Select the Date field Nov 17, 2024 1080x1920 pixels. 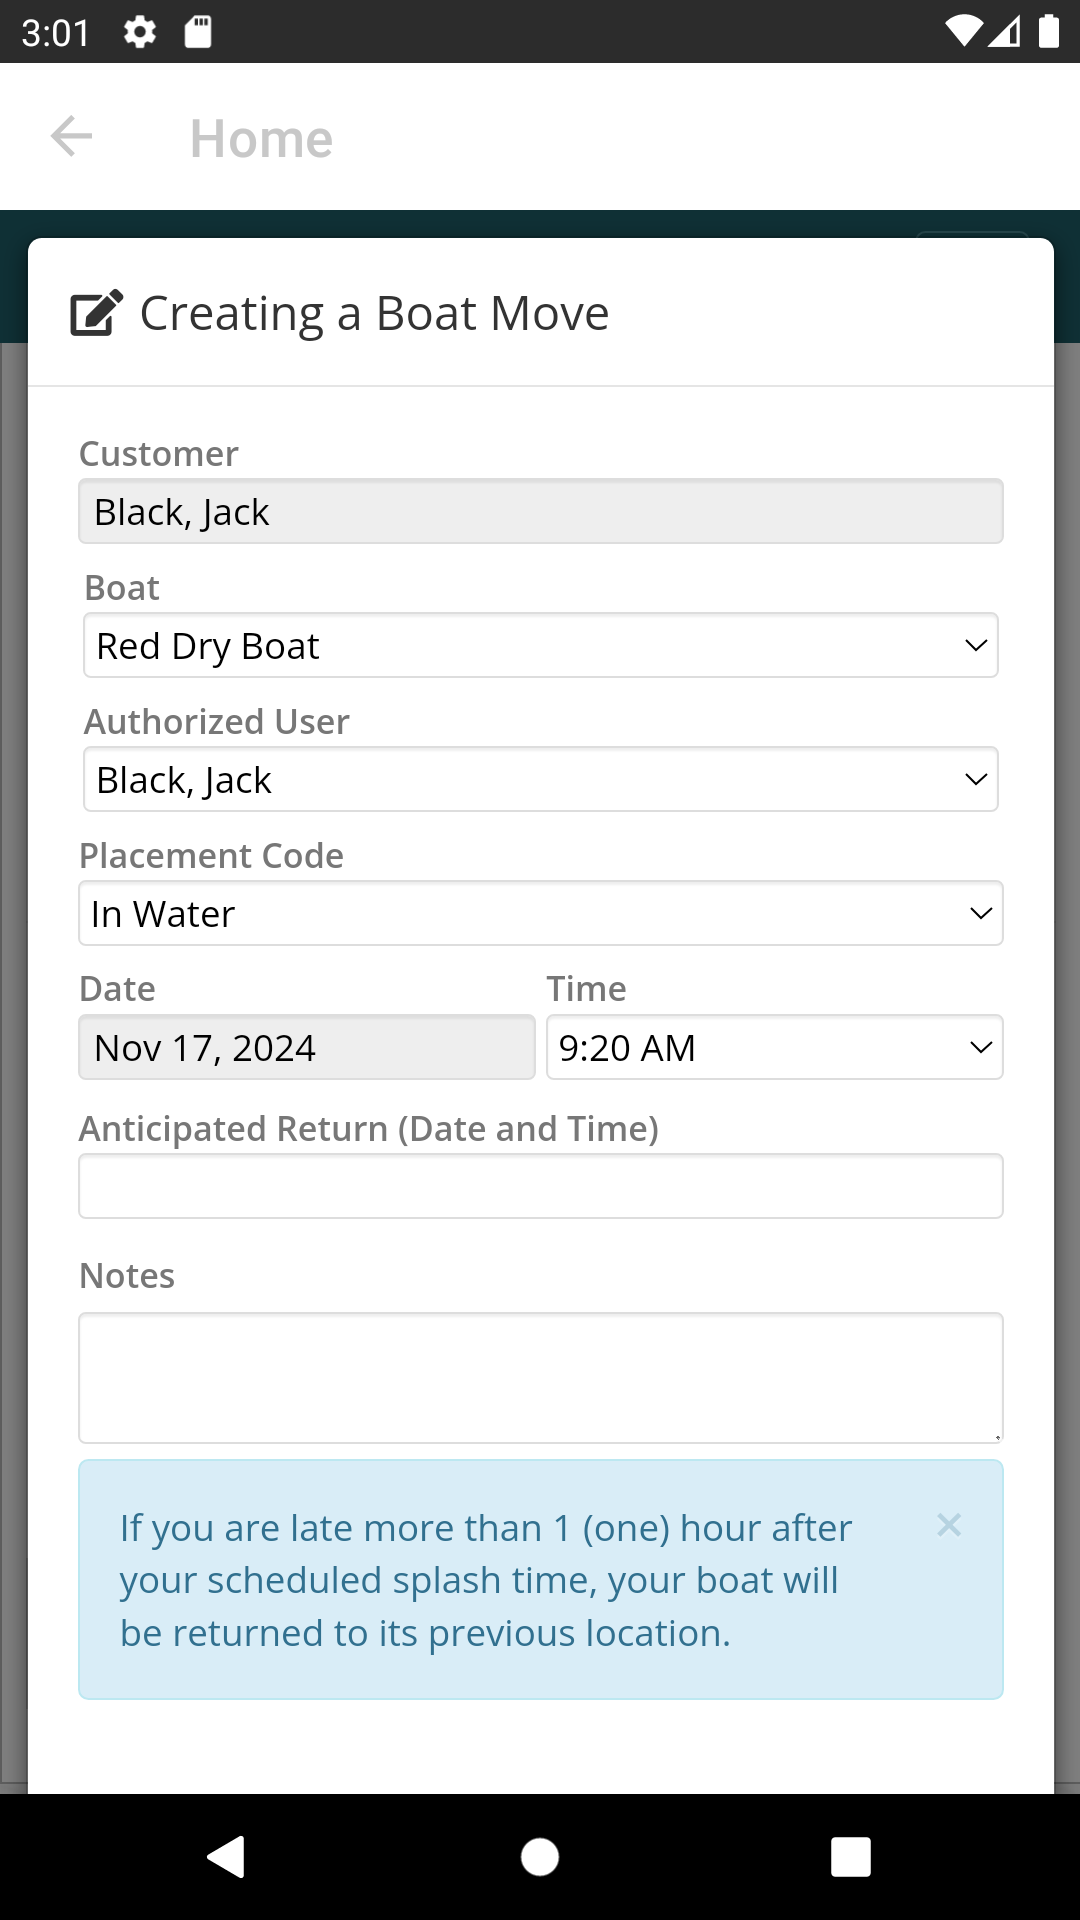click(x=307, y=1047)
